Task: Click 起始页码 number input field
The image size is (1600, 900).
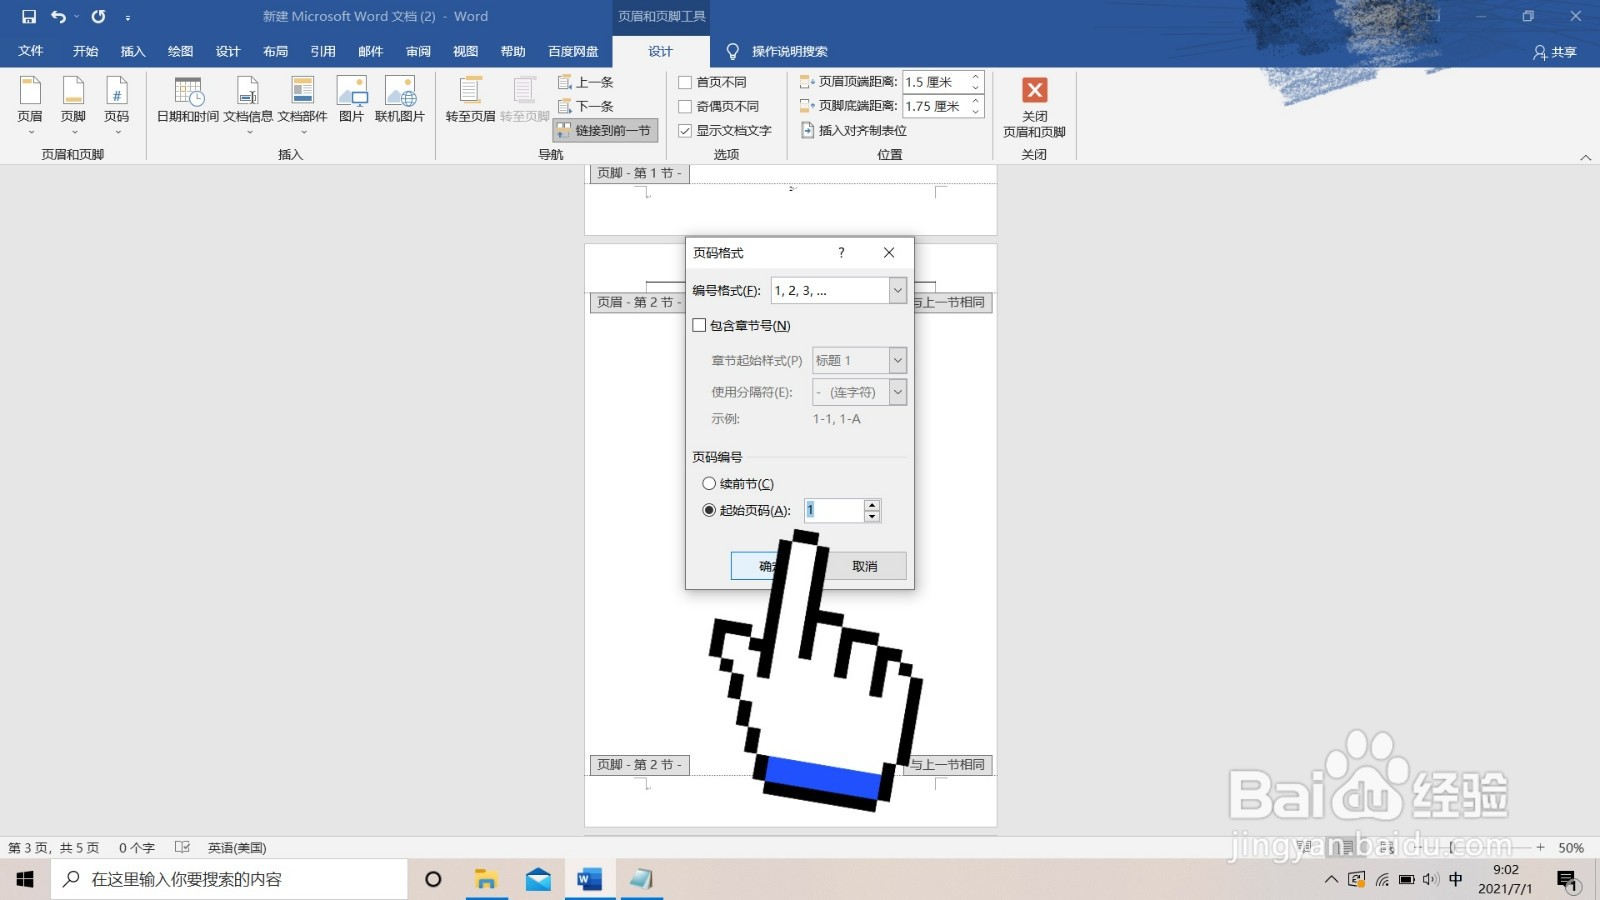Action: tap(833, 510)
